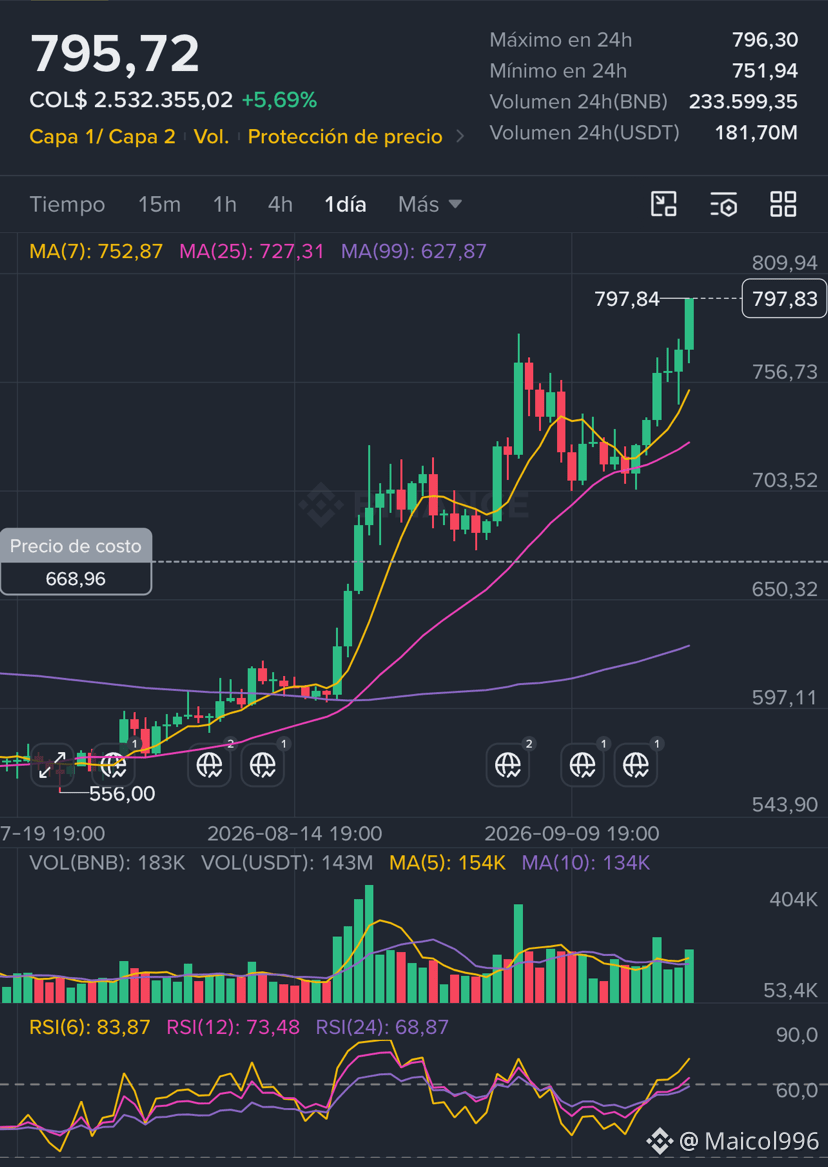Open news globe marker badged 2 near 2026-09-09
Viewport: 828px width, 1167px height.
click(508, 764)
